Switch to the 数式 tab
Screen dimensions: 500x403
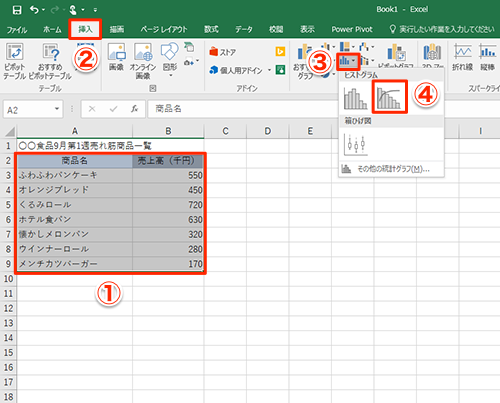coord(211,30)
